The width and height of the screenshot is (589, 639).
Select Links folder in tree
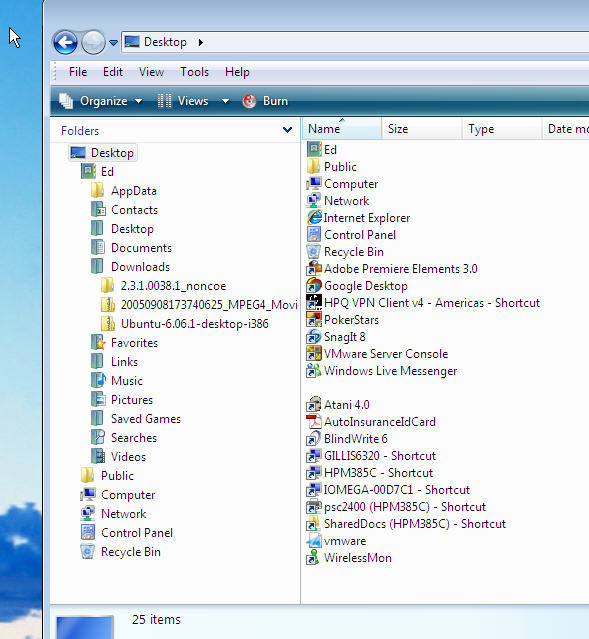click(115, 362)
